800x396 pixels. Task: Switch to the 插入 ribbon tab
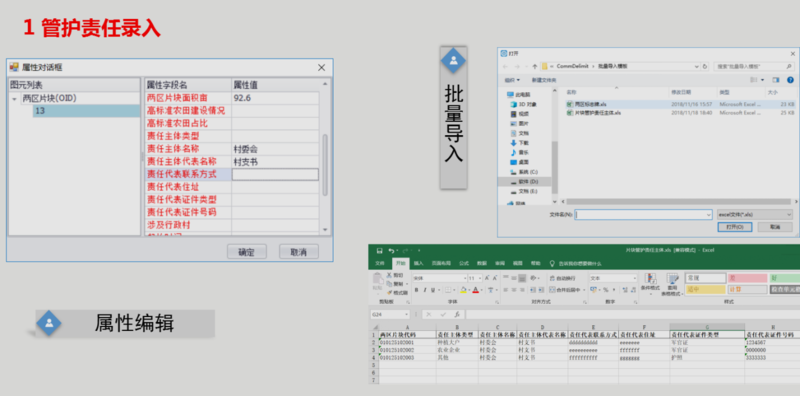(x=419, y=263)
